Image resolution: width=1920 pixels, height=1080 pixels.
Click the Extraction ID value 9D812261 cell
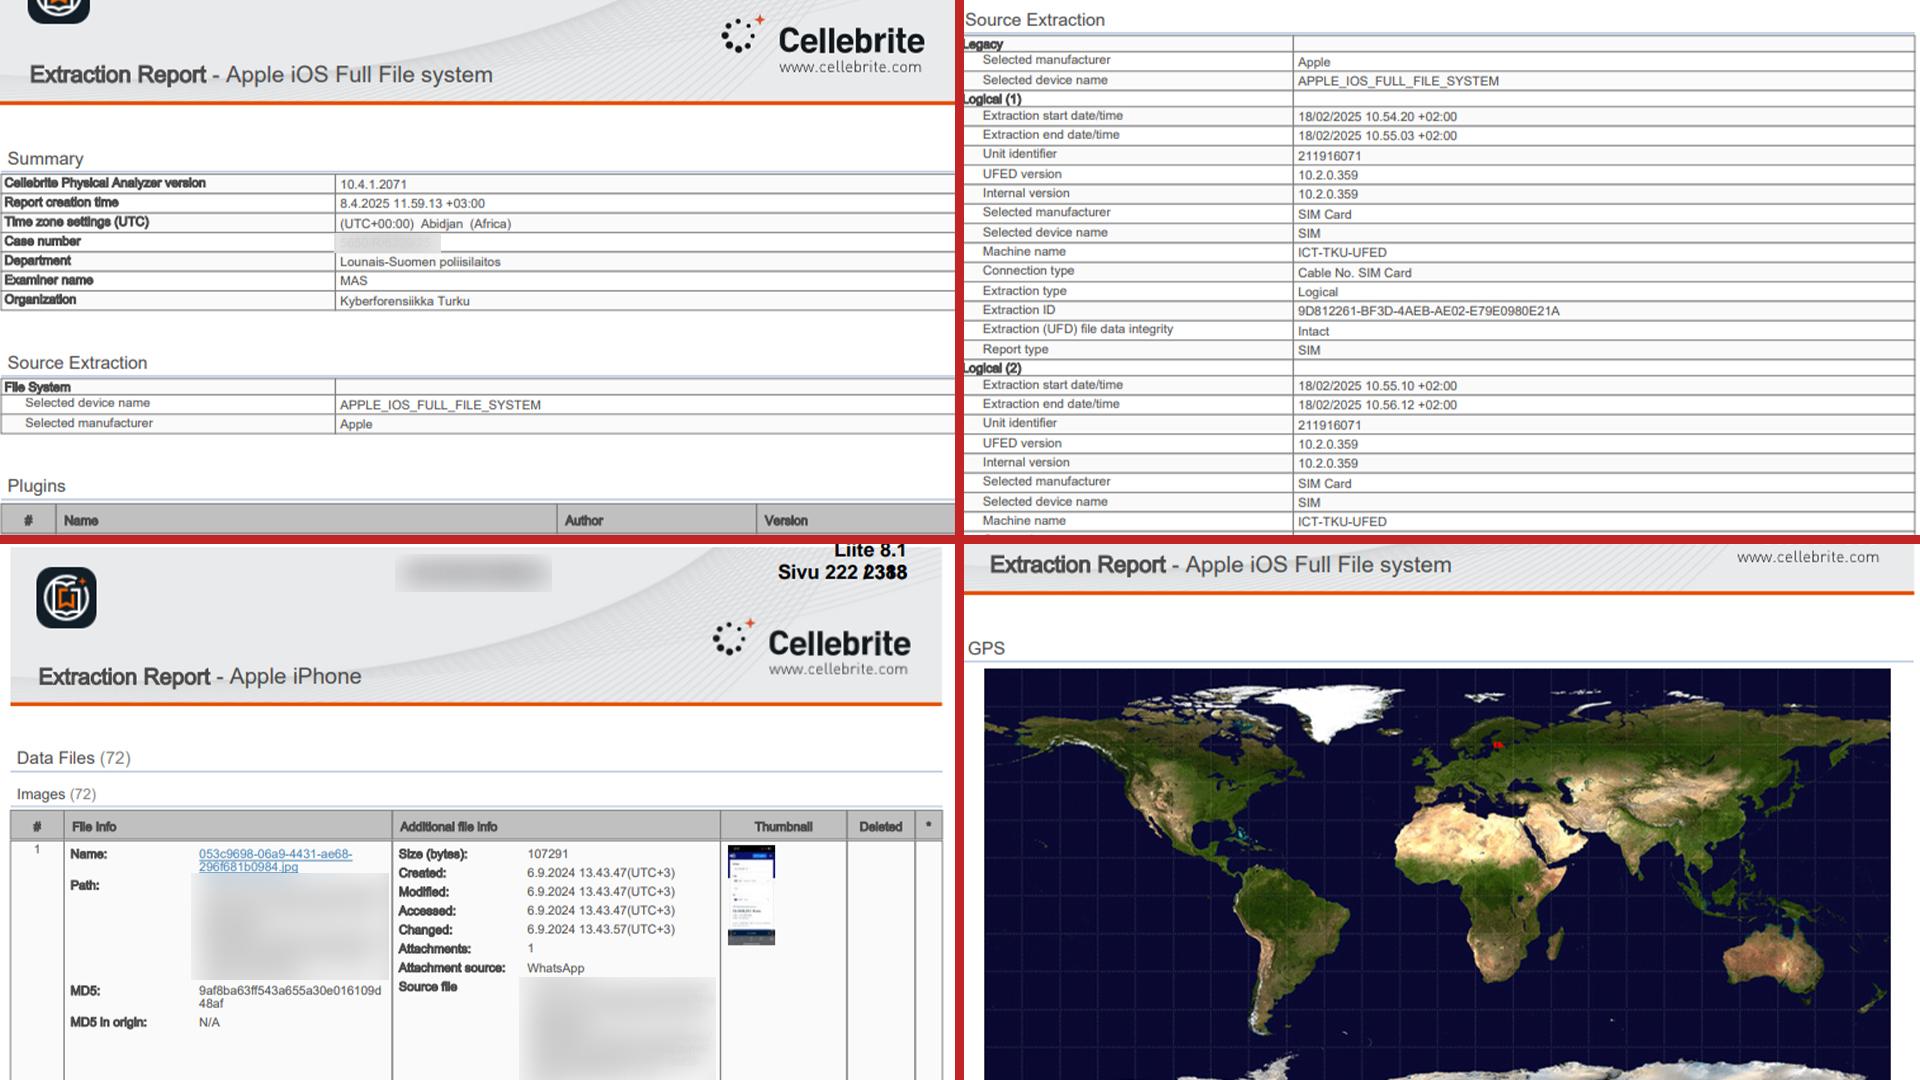coord(1428,311)
